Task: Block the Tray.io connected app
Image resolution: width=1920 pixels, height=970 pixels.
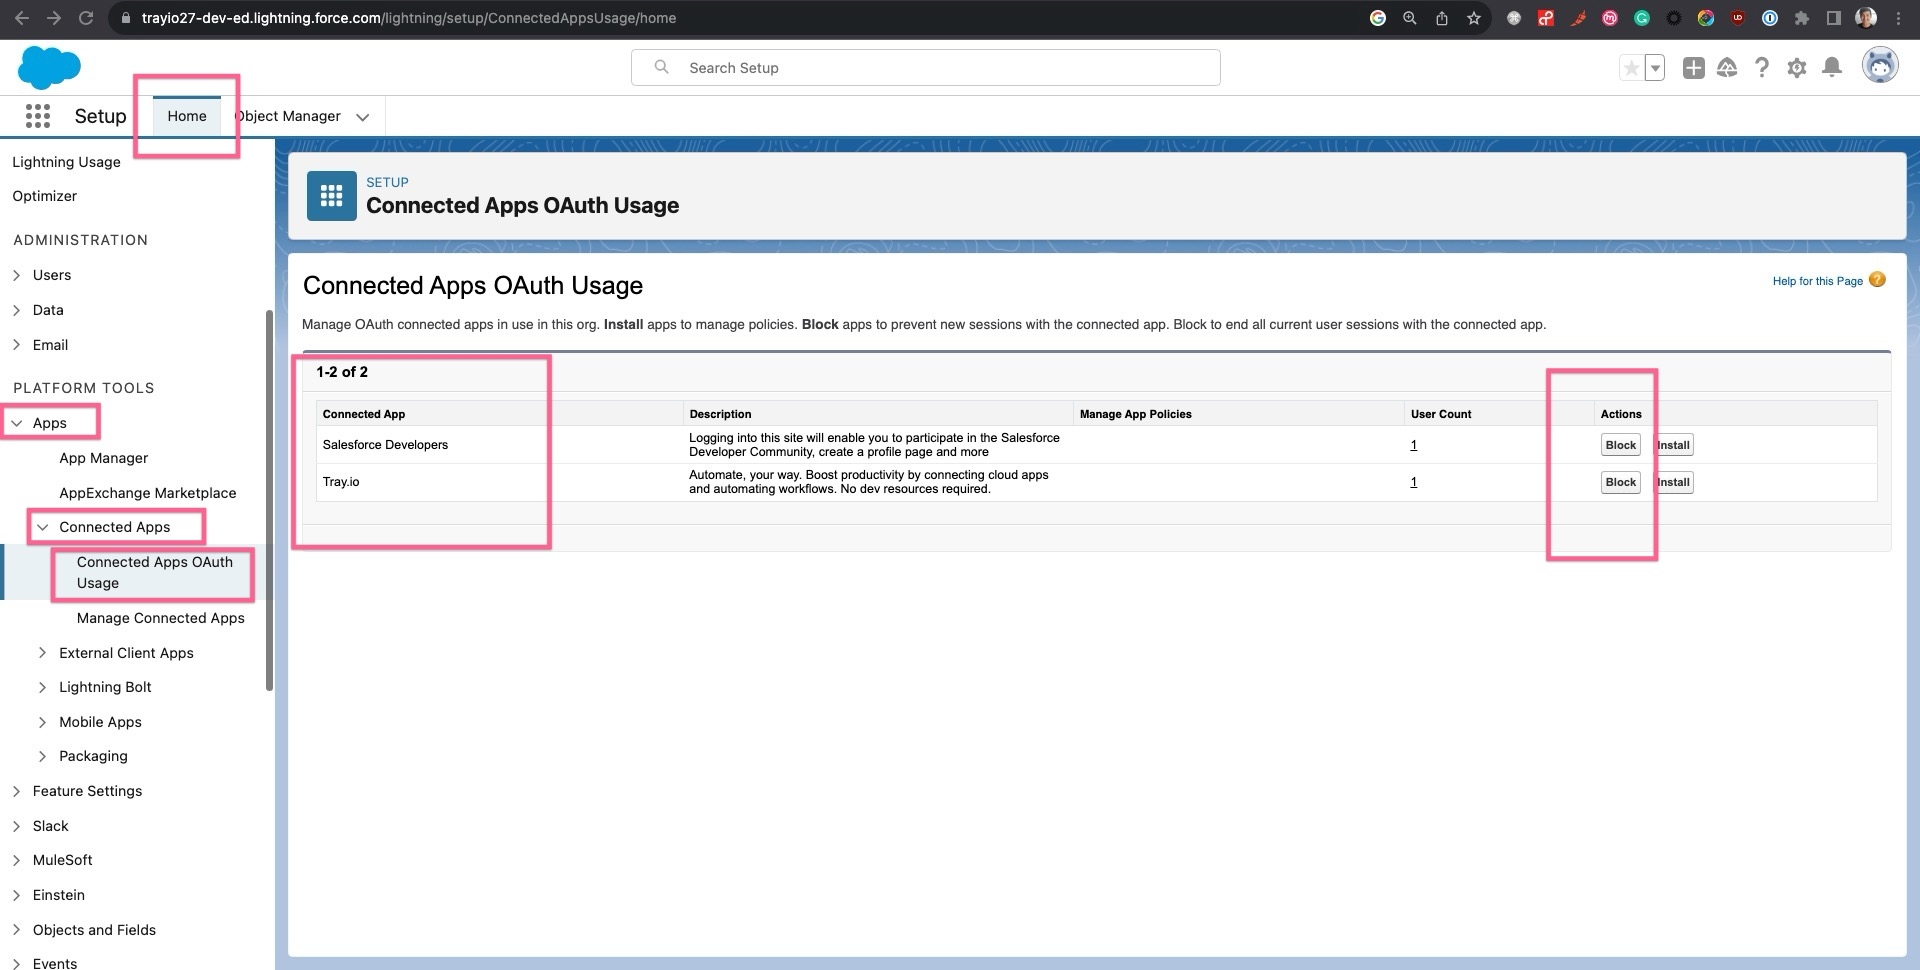Action: pos(1620,482)
